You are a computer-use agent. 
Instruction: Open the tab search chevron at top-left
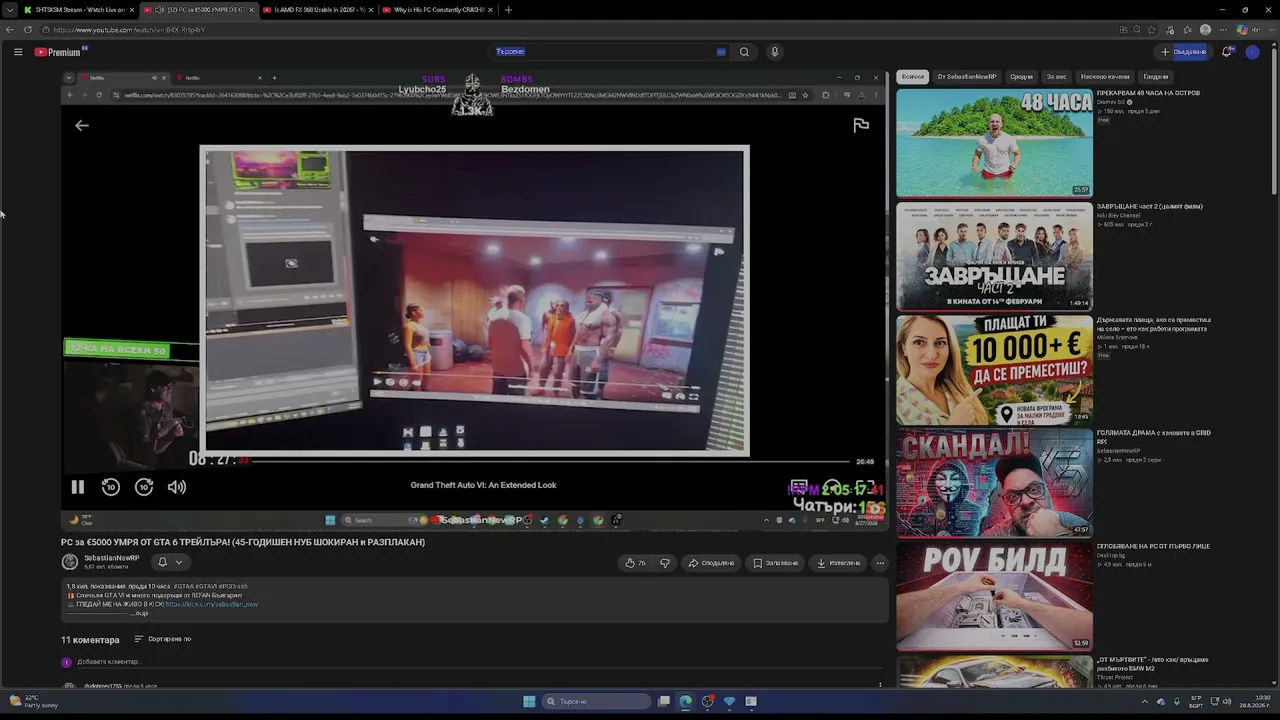point(9,10)
